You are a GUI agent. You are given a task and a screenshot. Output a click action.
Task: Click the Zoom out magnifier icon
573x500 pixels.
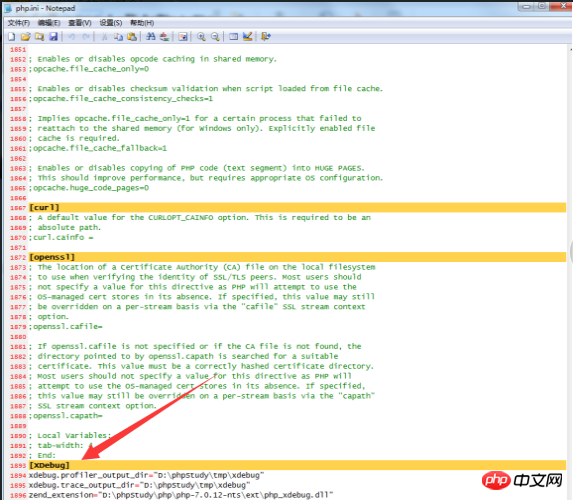(x=215, y=37)
